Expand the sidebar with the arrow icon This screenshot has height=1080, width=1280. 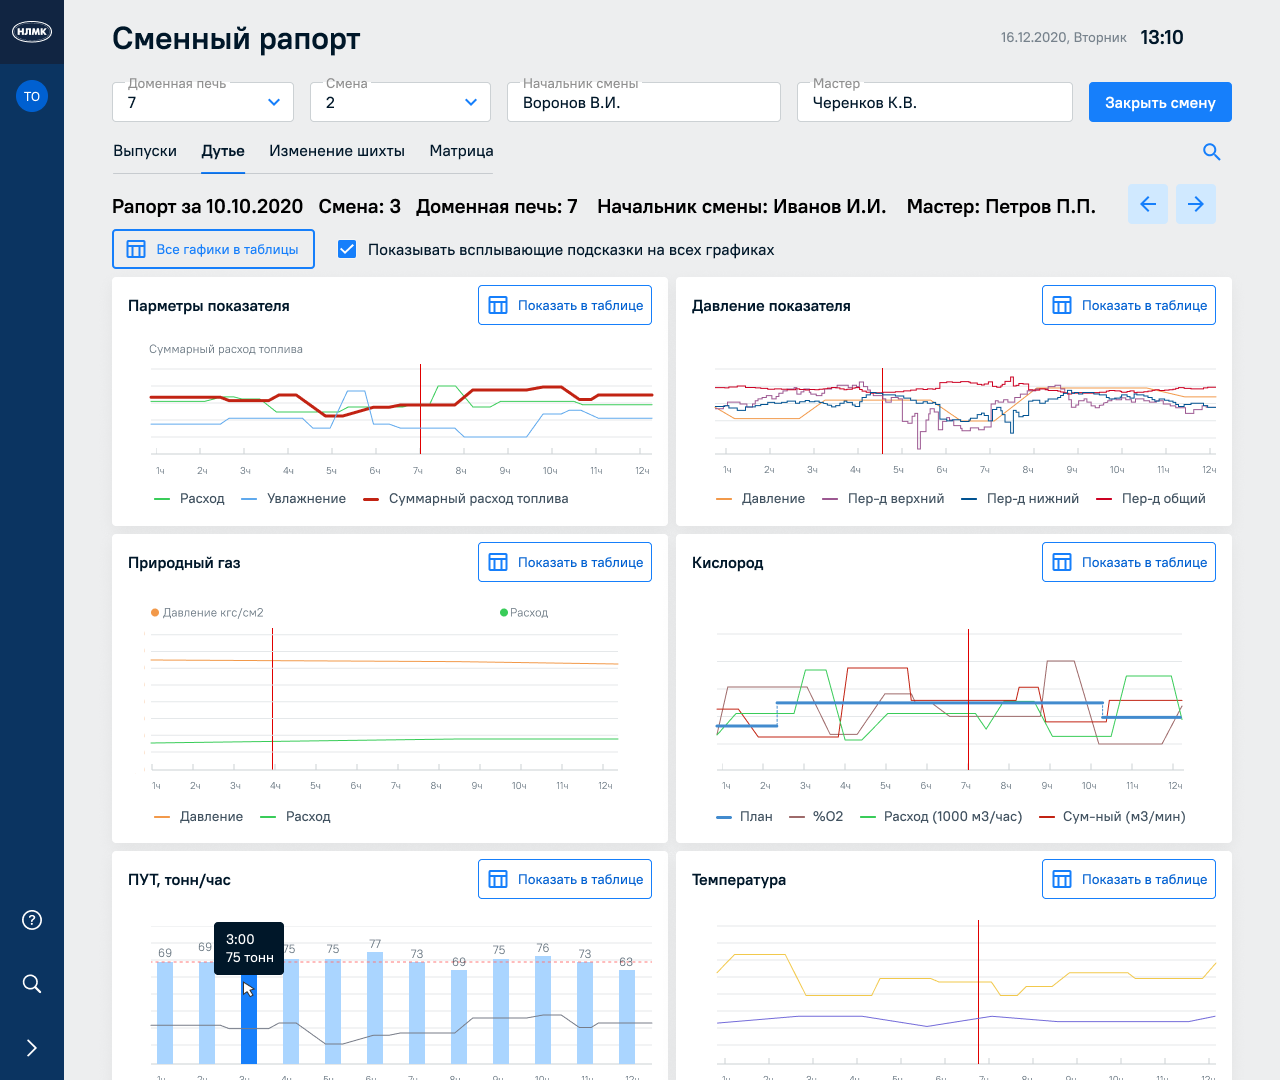(32, 1048)
